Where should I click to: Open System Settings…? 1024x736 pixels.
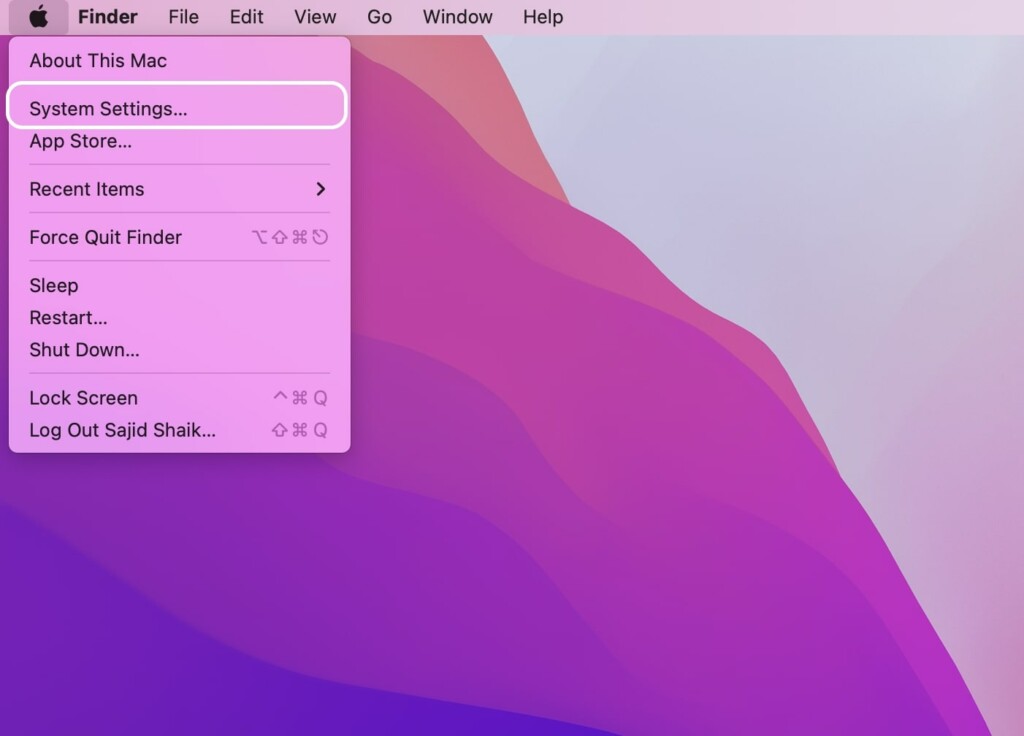point(176,106)
